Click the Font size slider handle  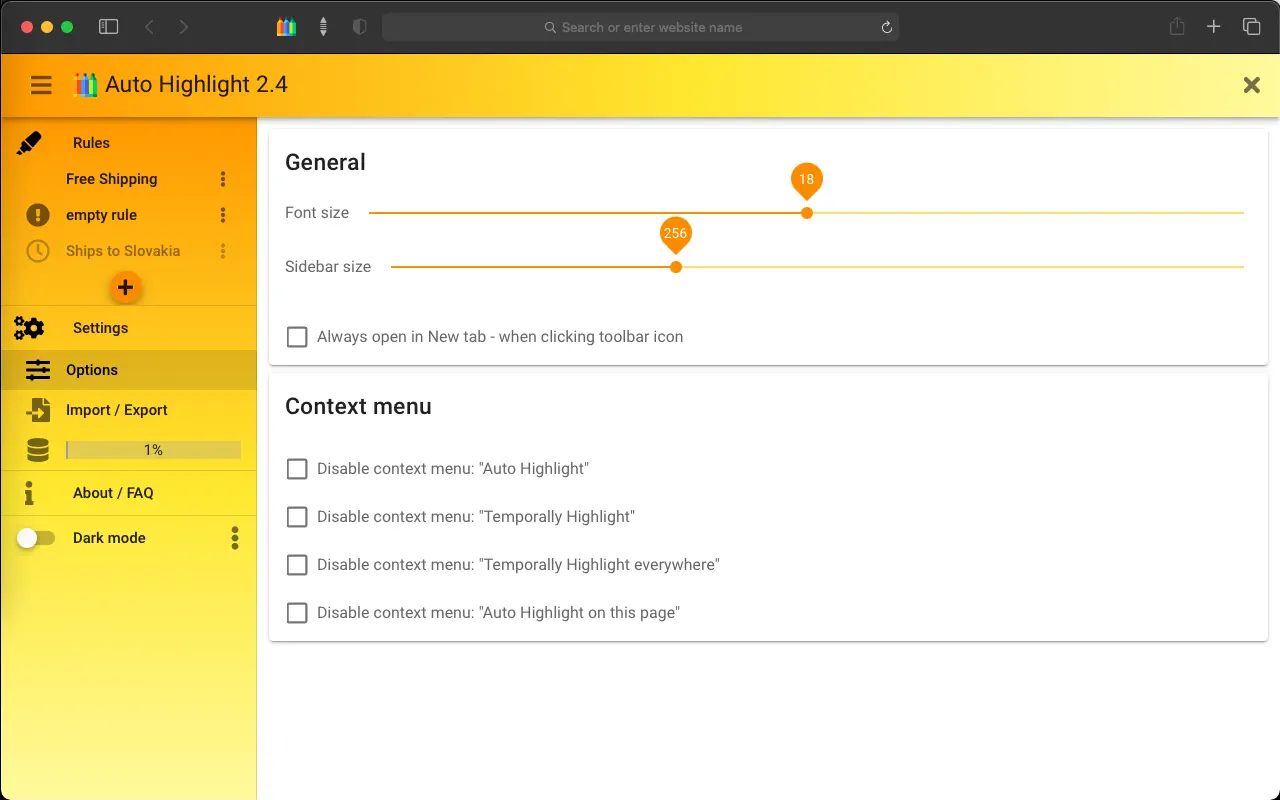pyautogui.click(x=807, y=213)
